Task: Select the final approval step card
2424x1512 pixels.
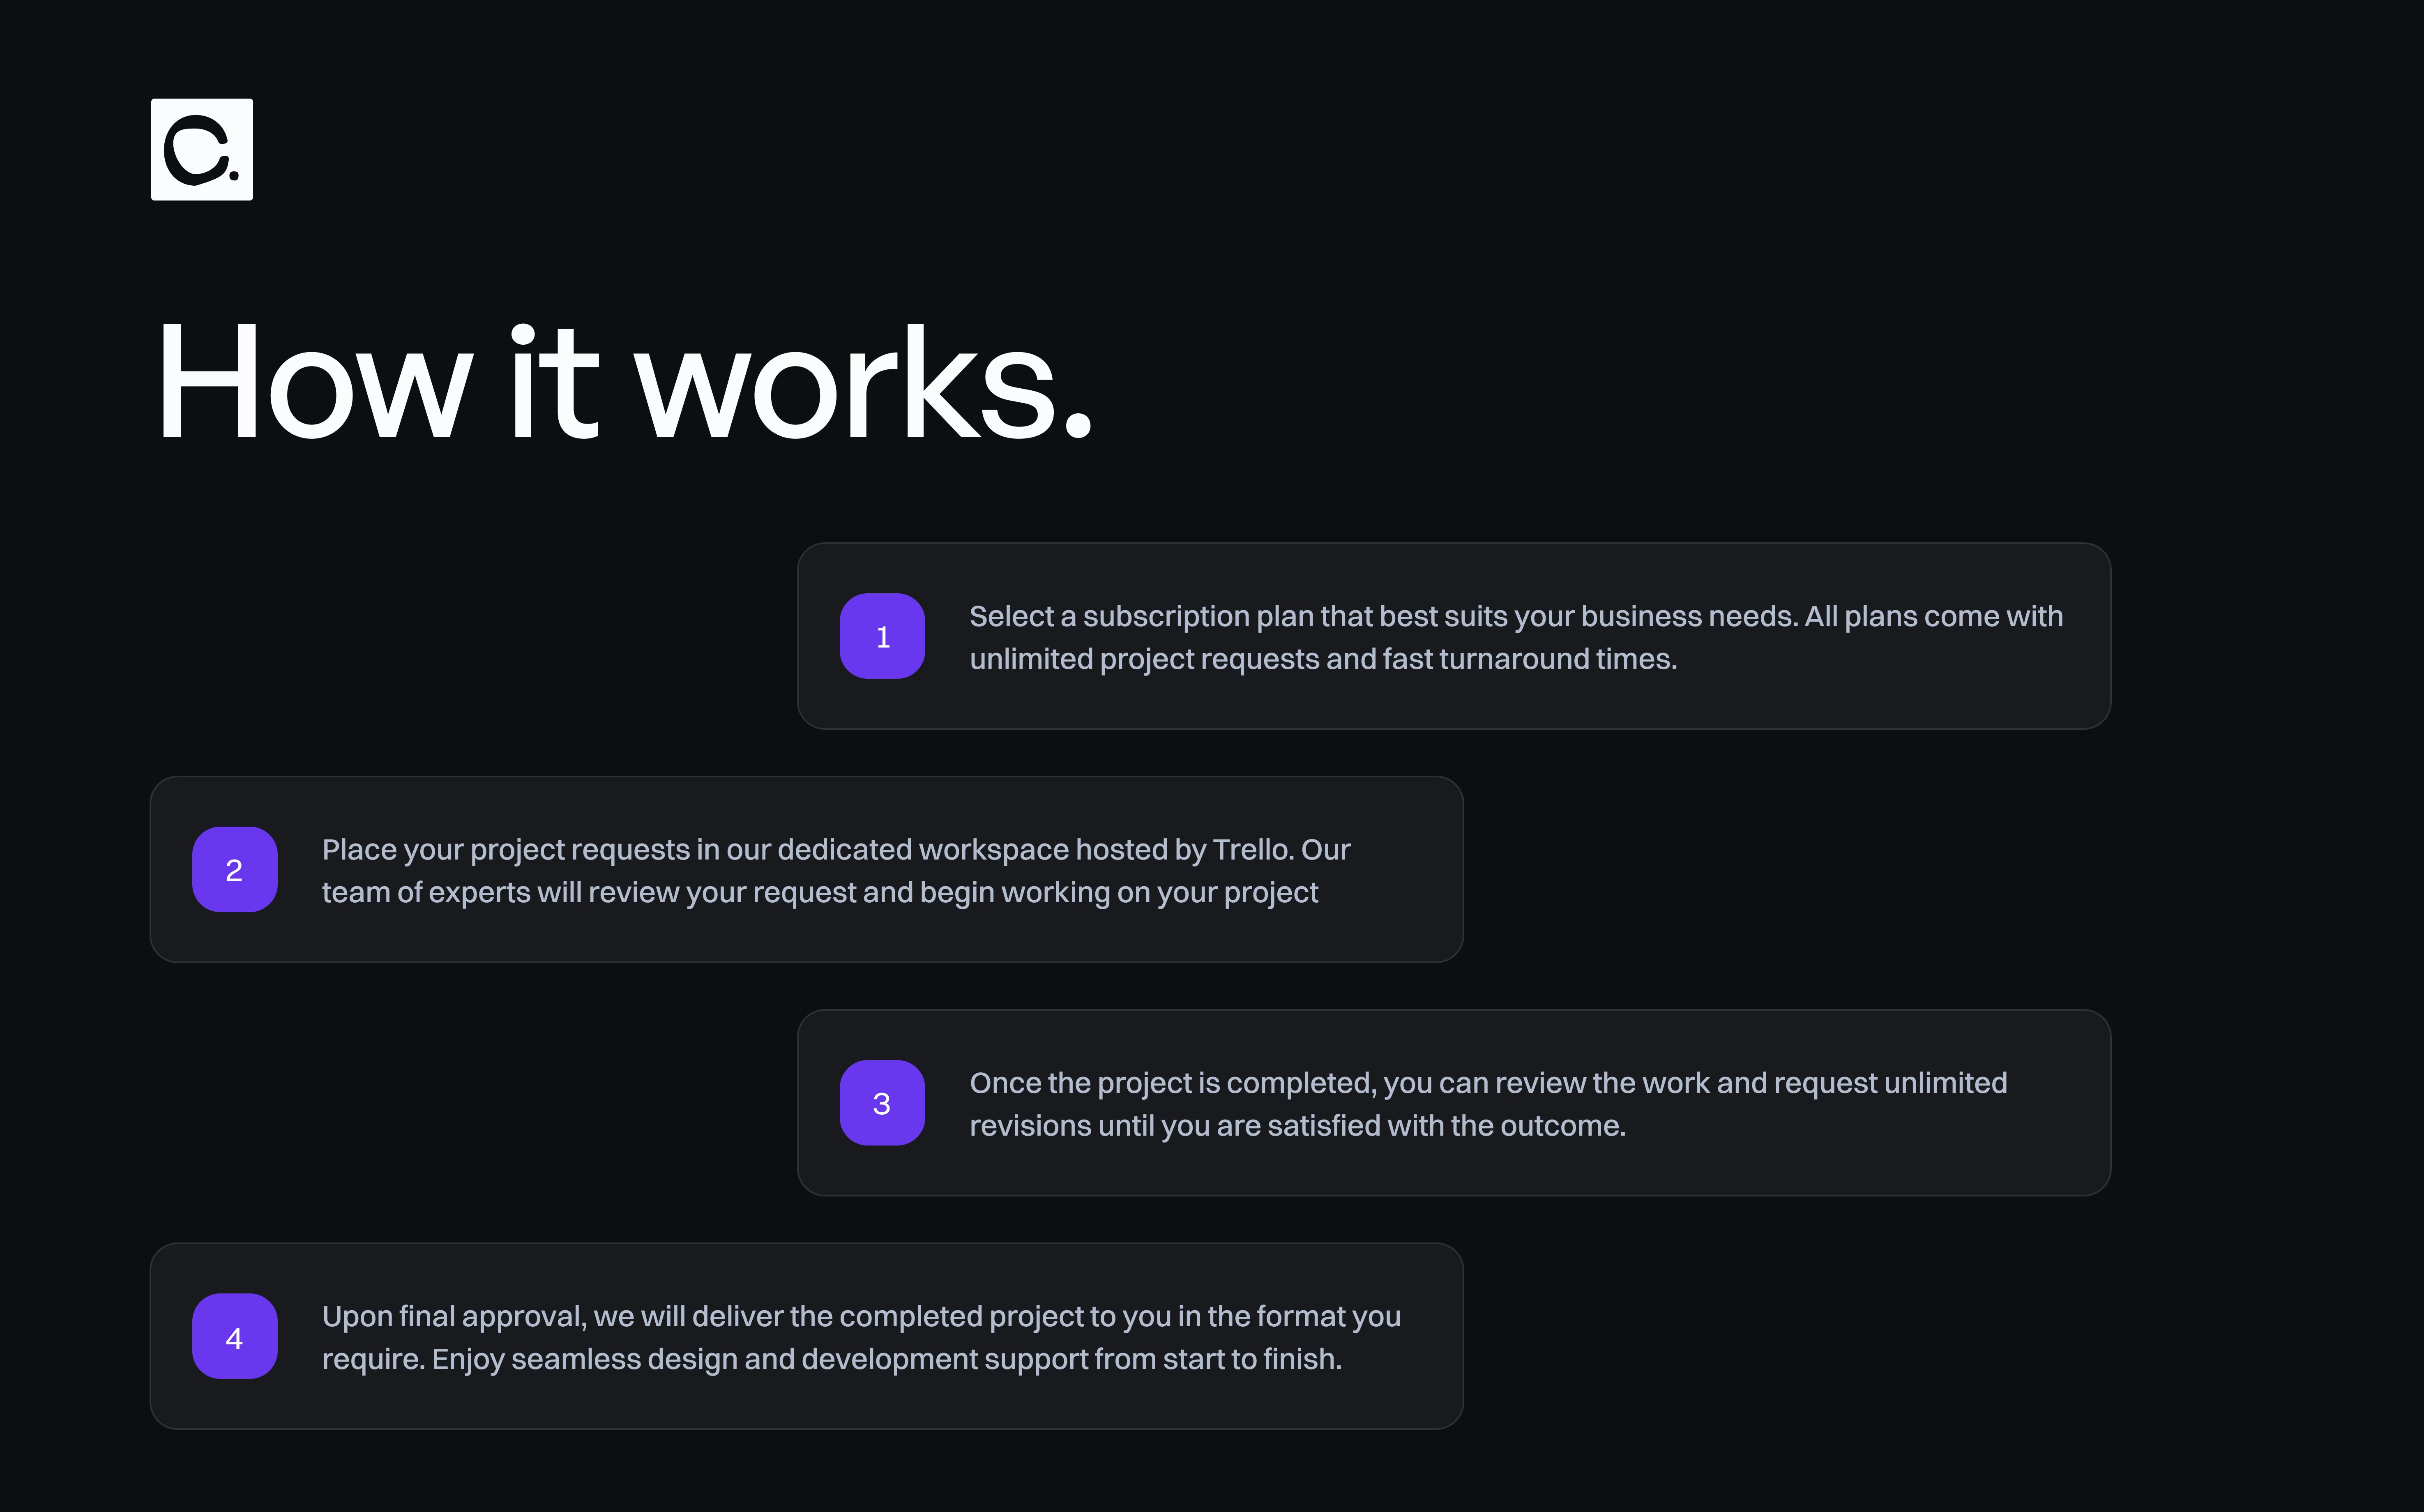Action: 807,1336
